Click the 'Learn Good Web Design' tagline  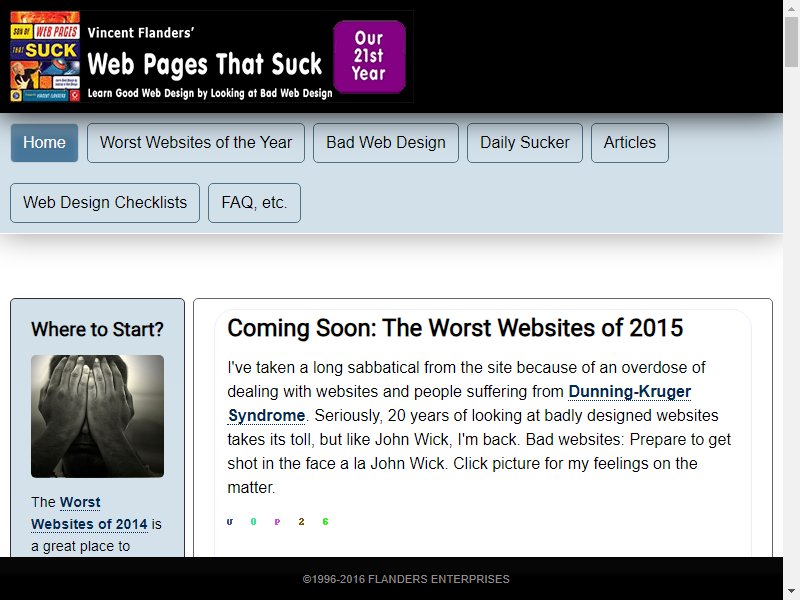pos(210,93)
